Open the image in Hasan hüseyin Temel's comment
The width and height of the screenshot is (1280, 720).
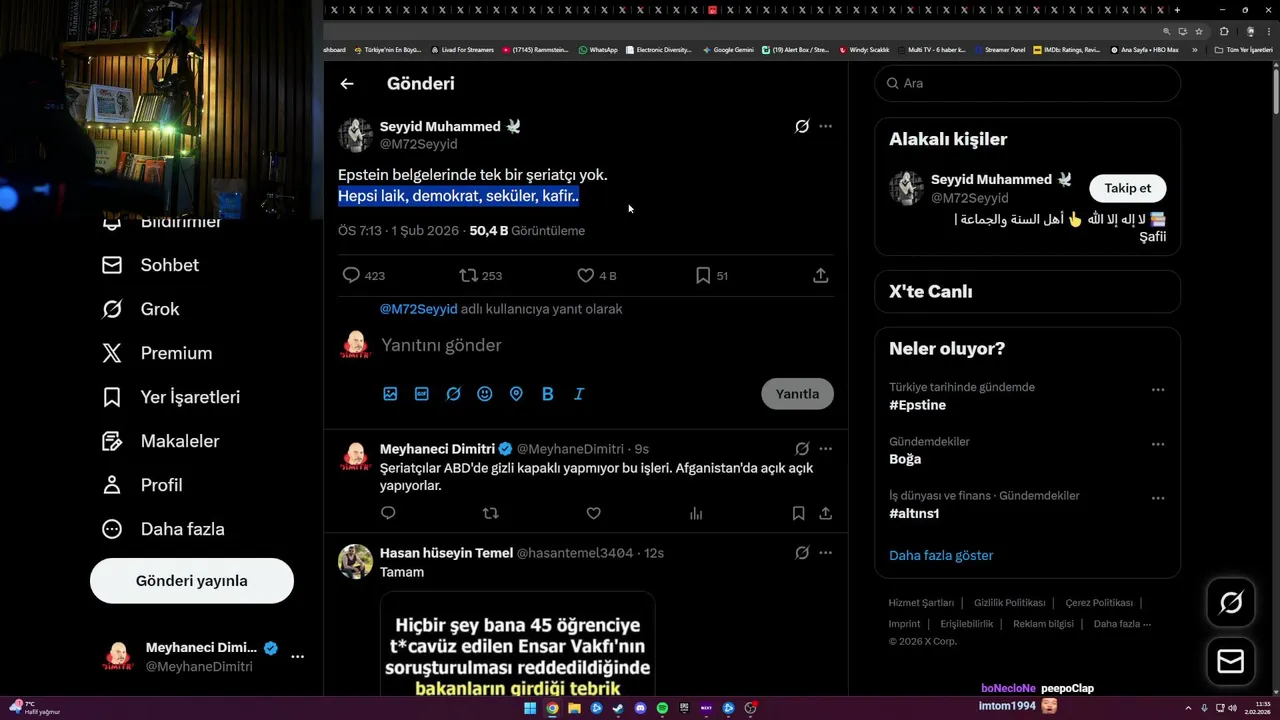pyautogui.click(x=517, y=644)
